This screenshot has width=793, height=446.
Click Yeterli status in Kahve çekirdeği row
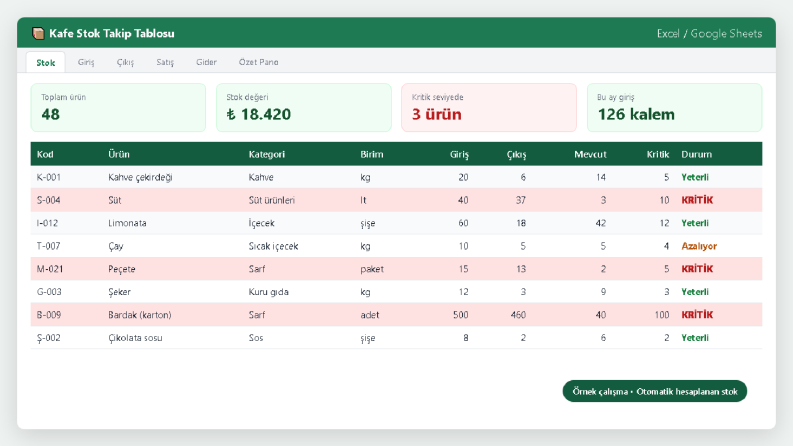pos(695,177)
